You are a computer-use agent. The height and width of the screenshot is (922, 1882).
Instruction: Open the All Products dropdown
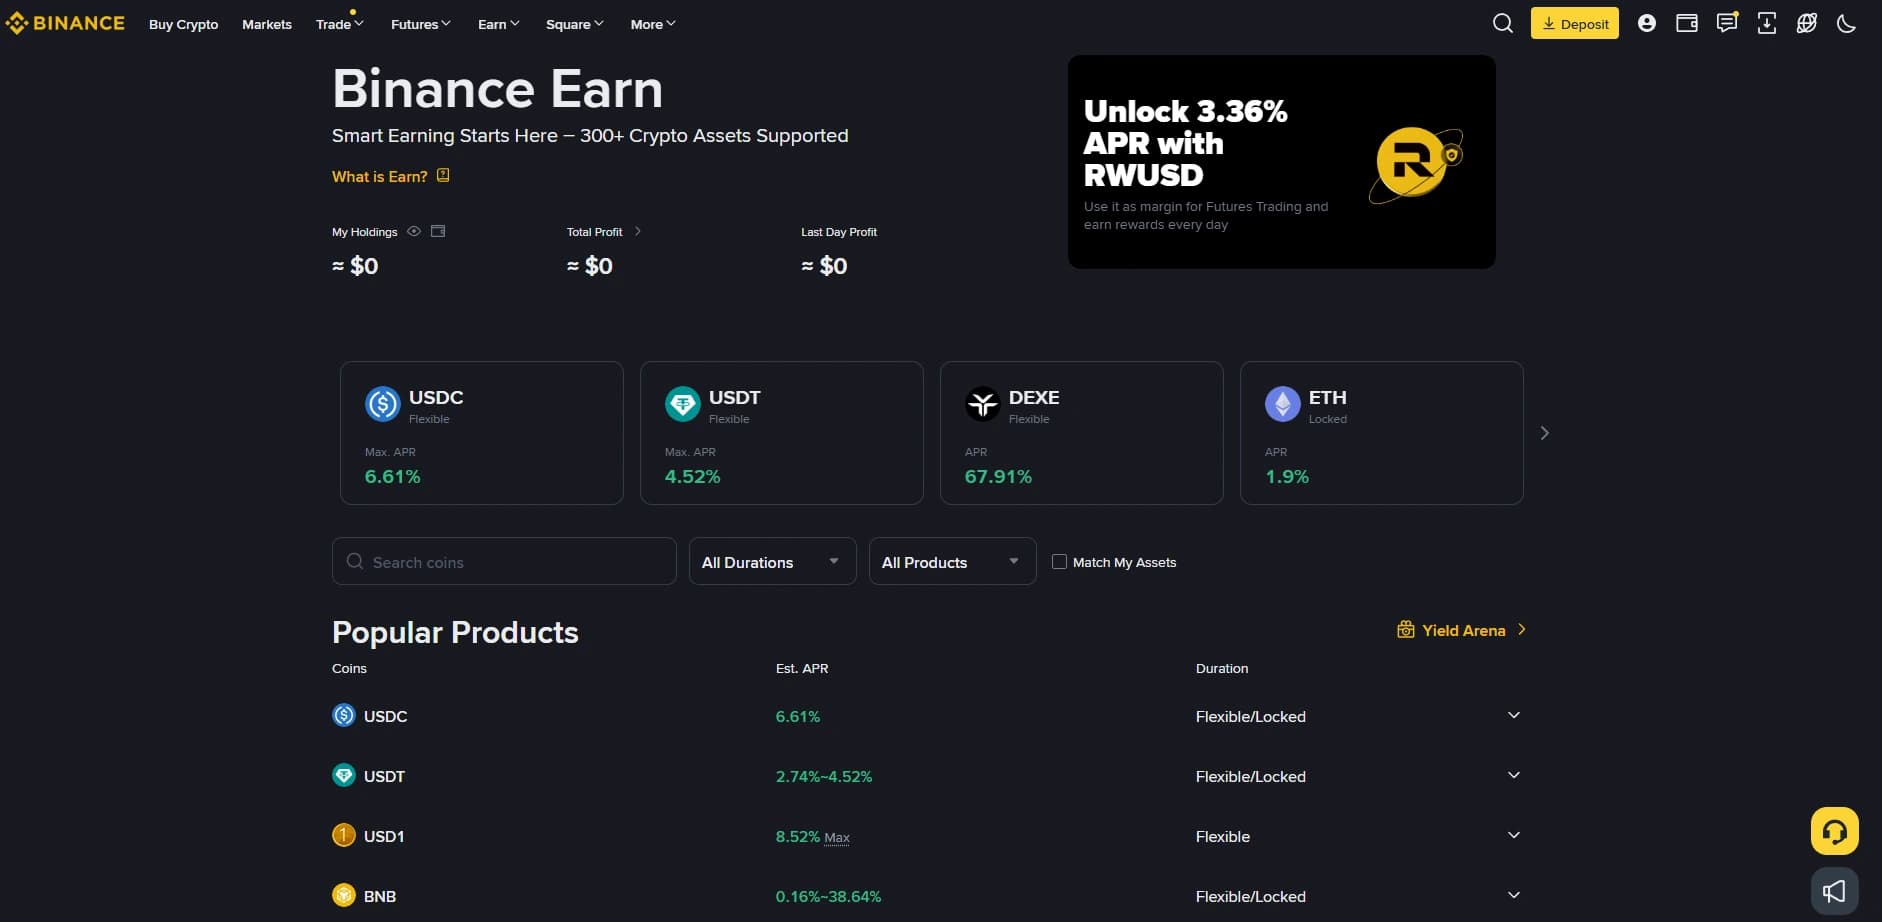[952, 561]
